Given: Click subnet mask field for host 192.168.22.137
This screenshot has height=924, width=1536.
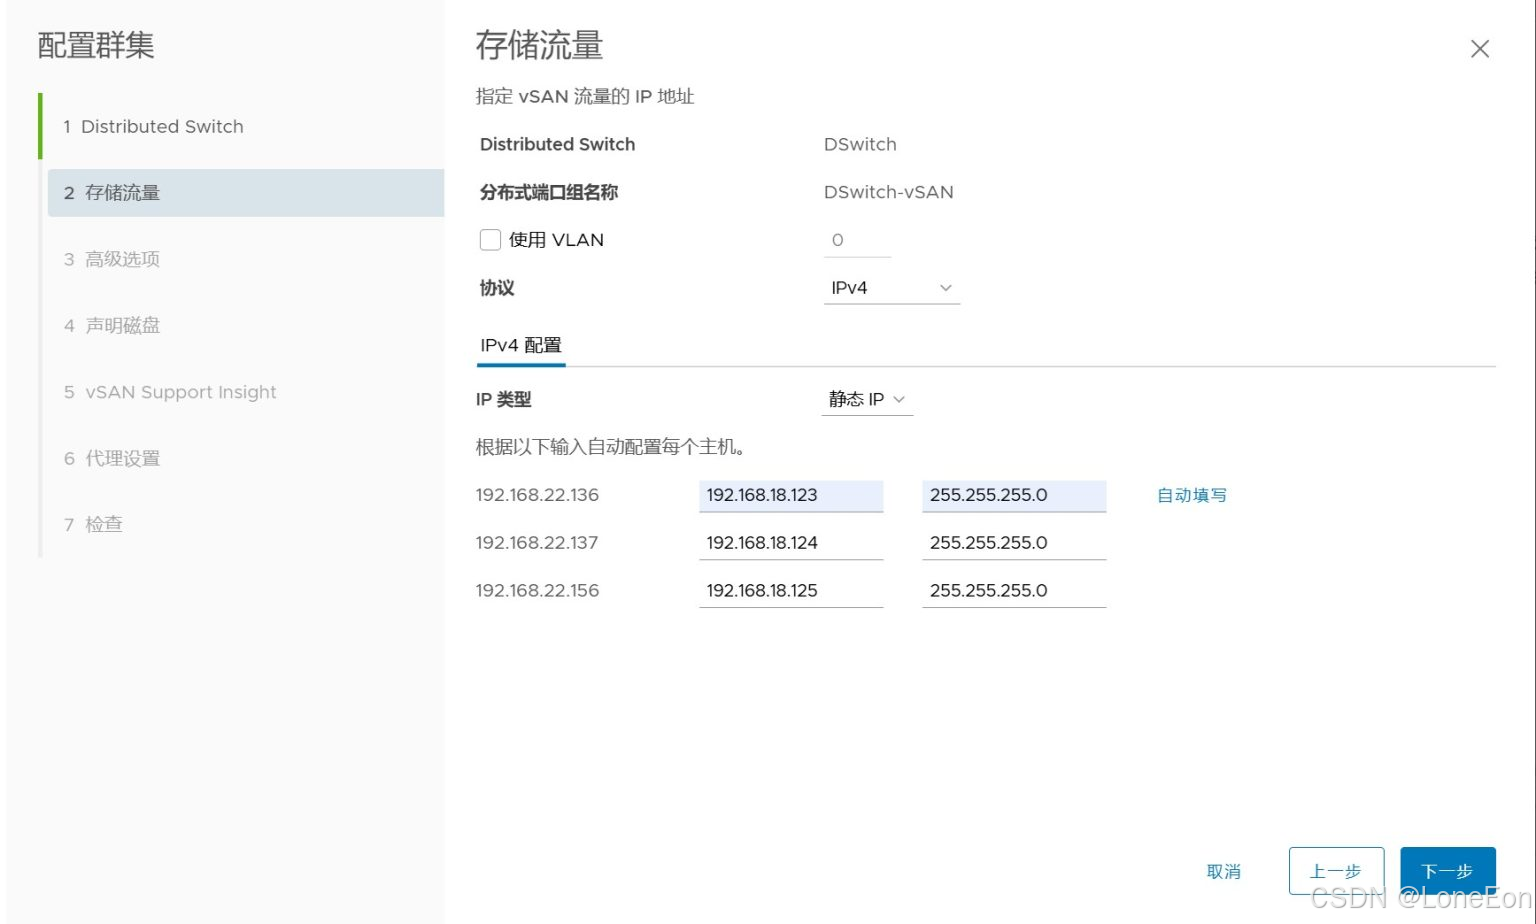Looking at the screenshot, I should [x=1014, y=544].
